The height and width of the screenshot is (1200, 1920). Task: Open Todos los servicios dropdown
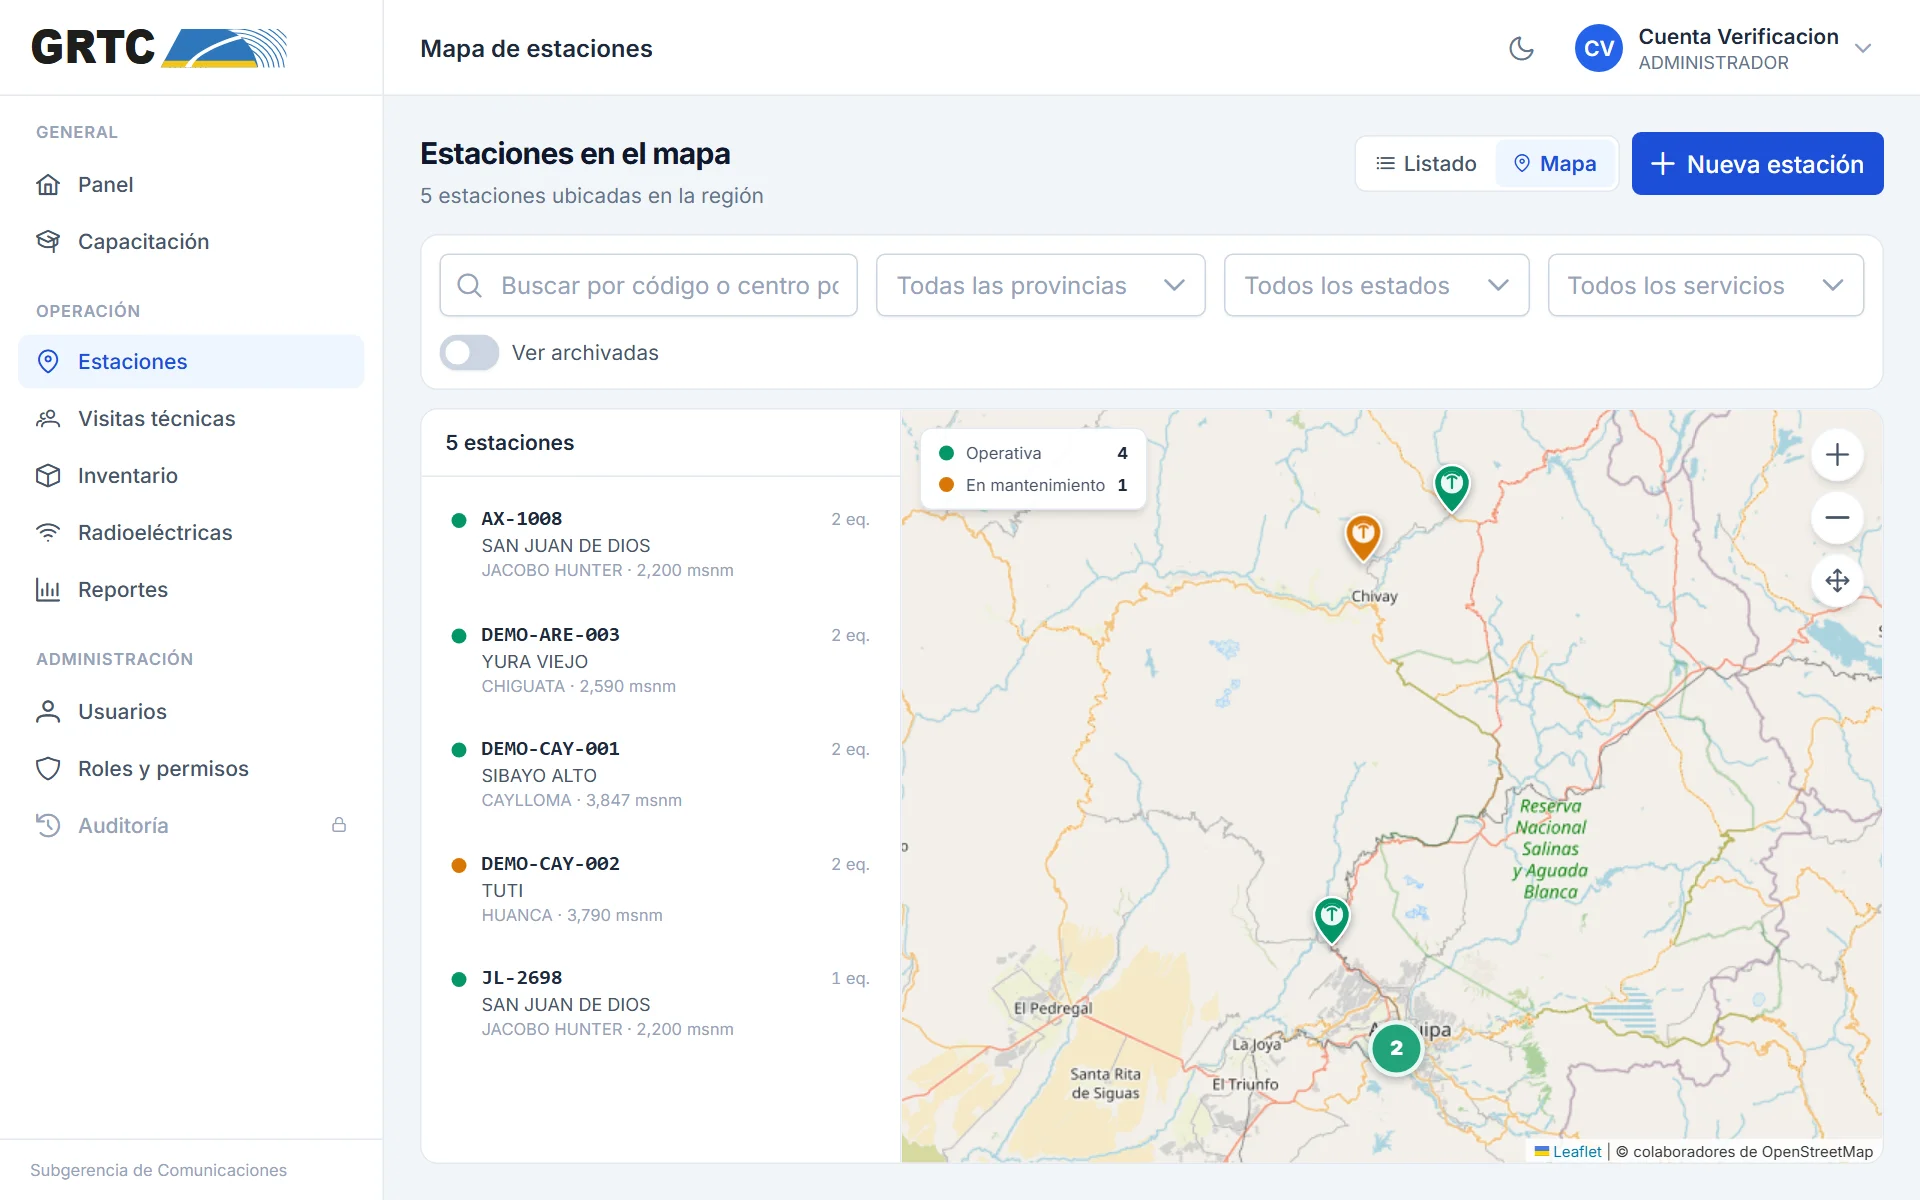[1705, 286]
